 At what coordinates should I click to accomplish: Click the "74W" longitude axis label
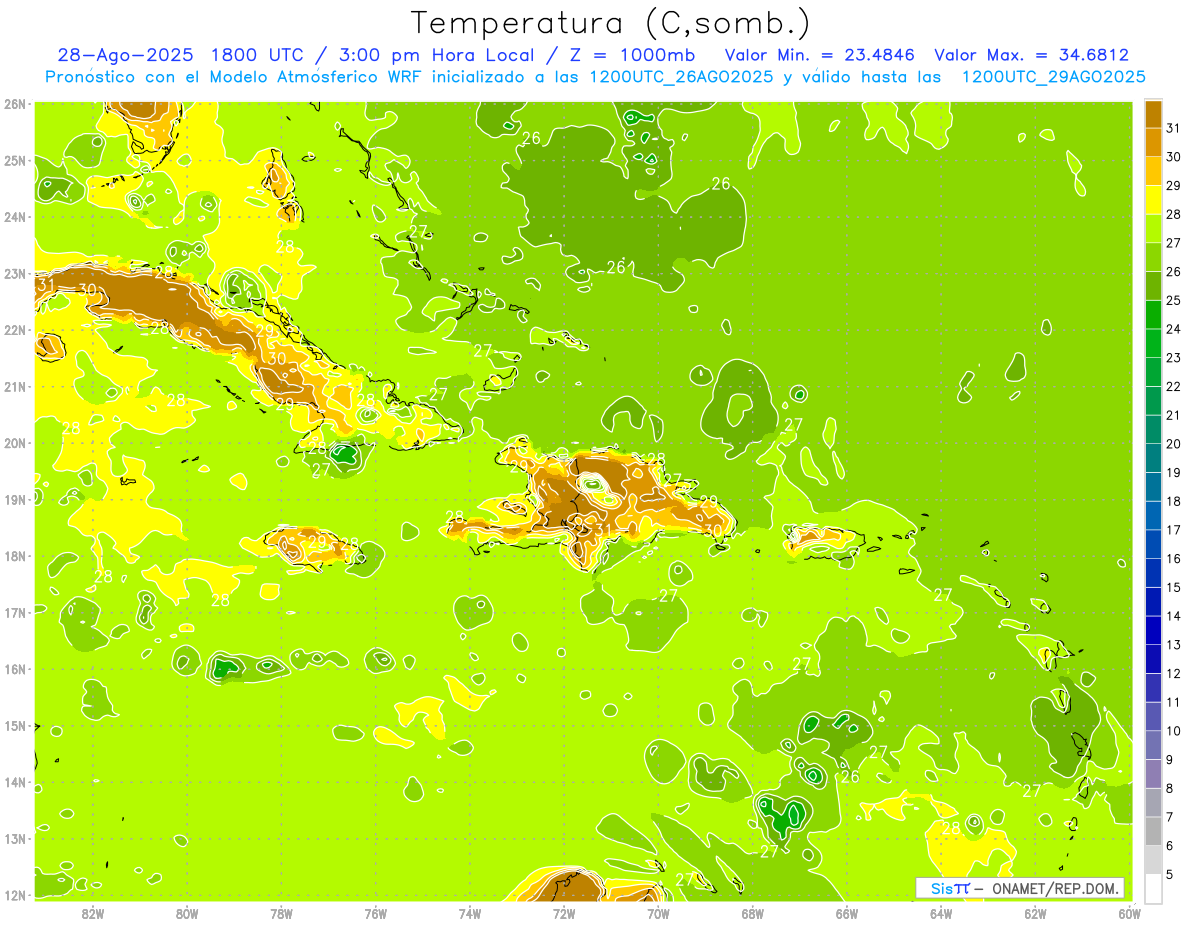tap(470, 913)
